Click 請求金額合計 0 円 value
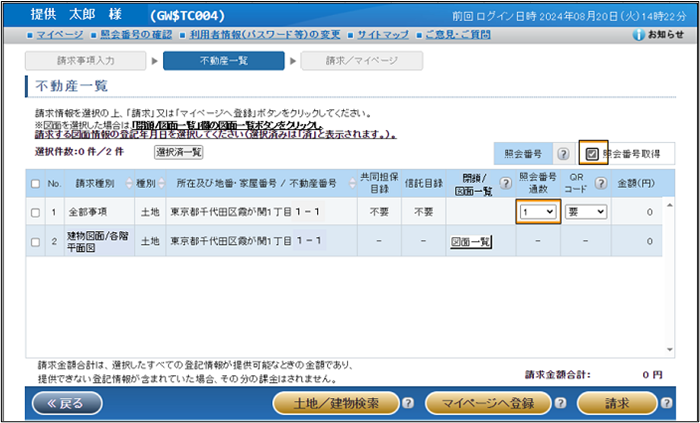 (x=653, y=375)
